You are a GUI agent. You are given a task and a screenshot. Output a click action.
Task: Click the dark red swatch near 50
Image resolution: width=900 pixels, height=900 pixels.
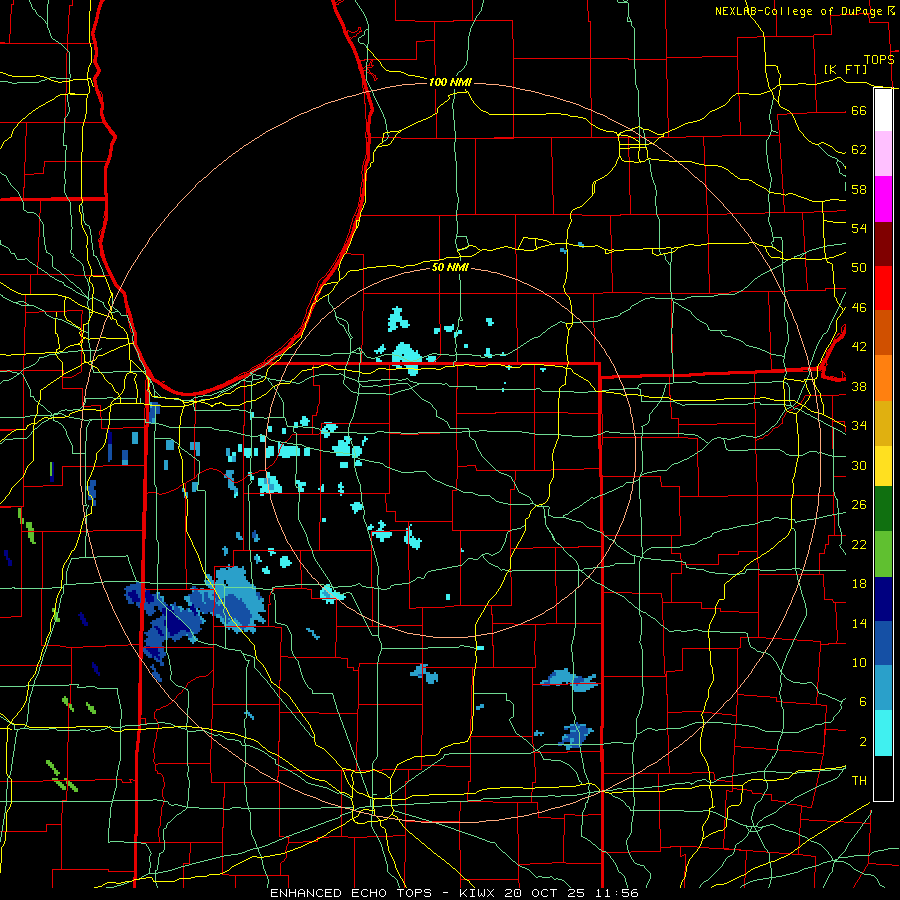883,244
